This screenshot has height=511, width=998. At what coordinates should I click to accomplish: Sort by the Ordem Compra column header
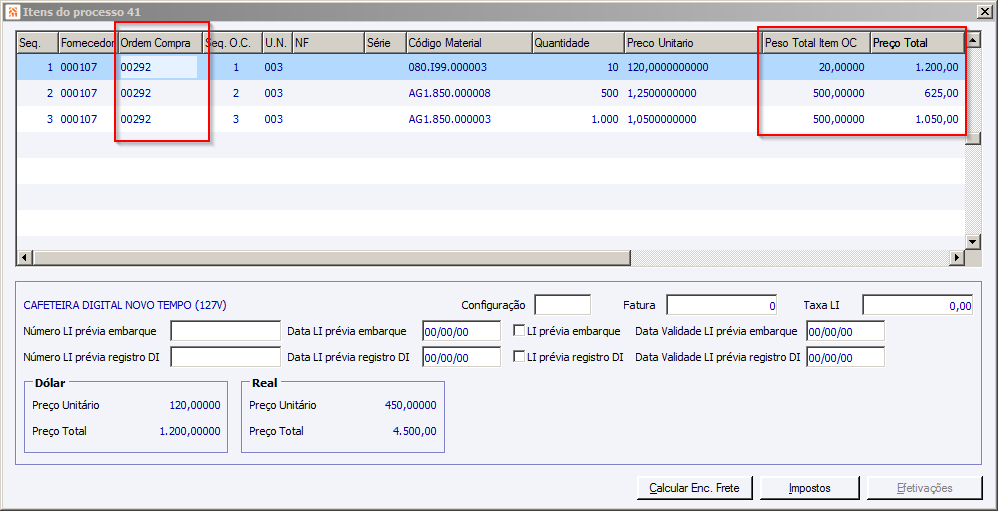tap(159, 43)
